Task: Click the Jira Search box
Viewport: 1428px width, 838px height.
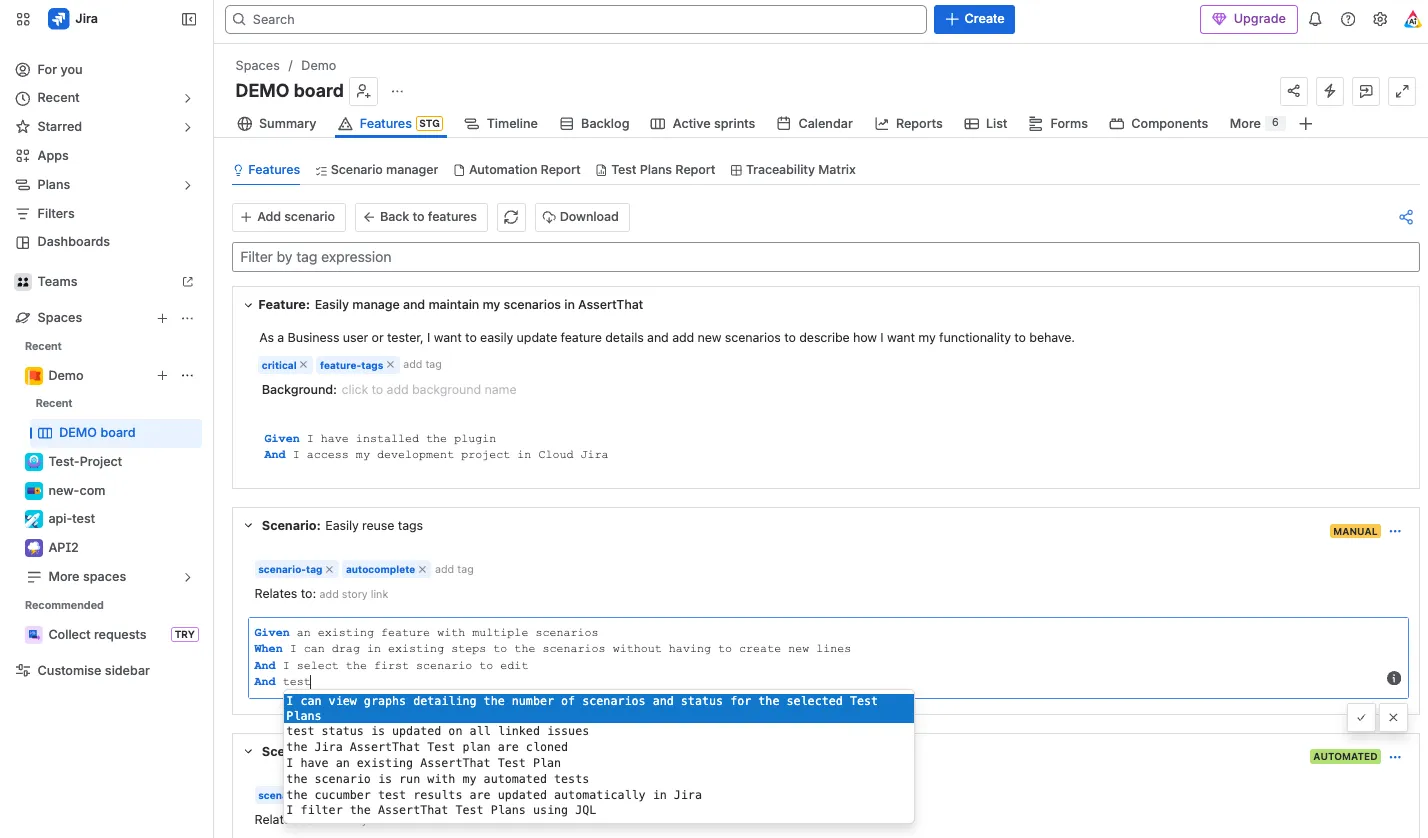Action: 576,19
